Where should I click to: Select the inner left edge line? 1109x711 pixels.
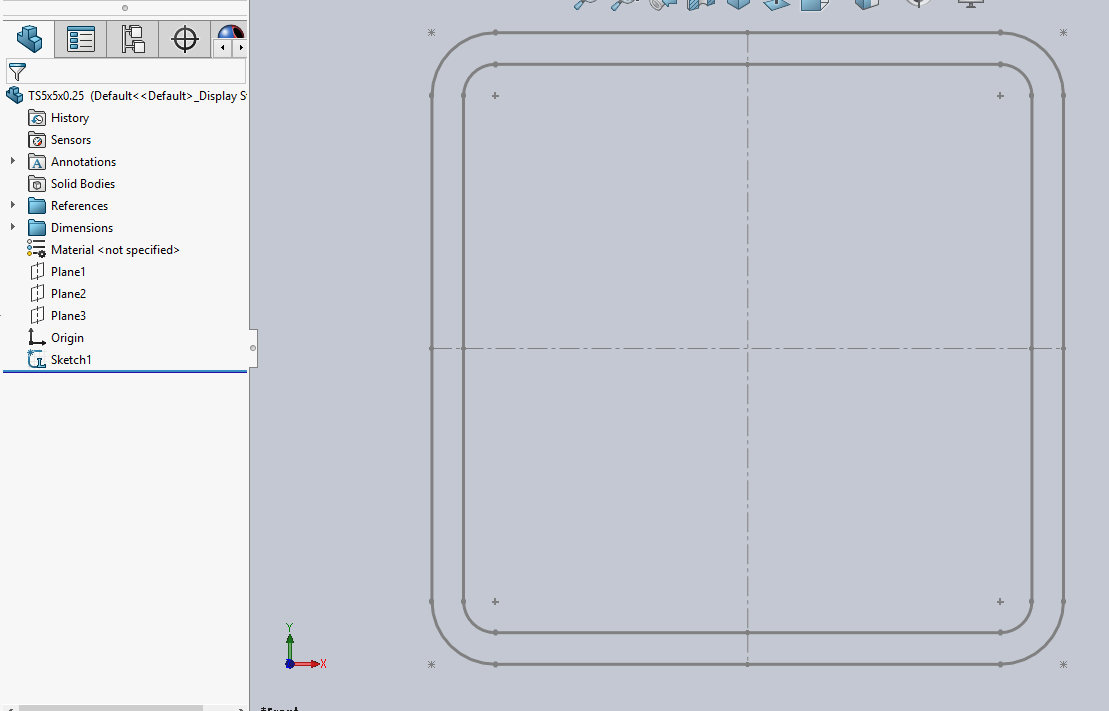463,348
